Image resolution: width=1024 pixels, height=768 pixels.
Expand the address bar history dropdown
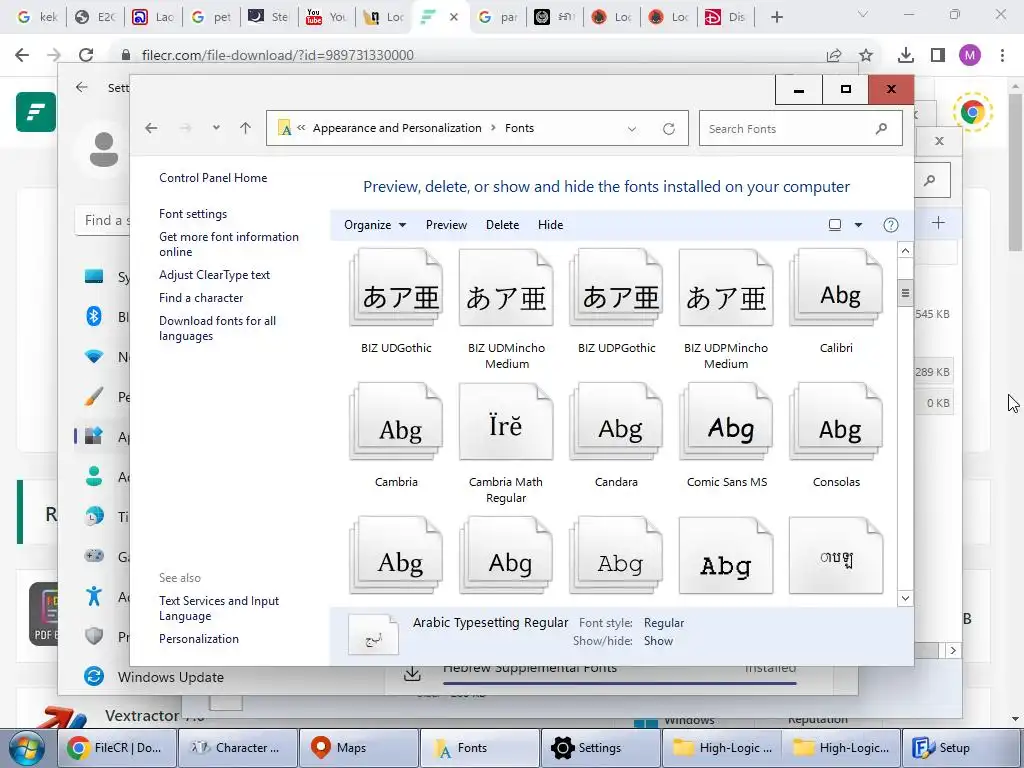(x=632, y=129)
